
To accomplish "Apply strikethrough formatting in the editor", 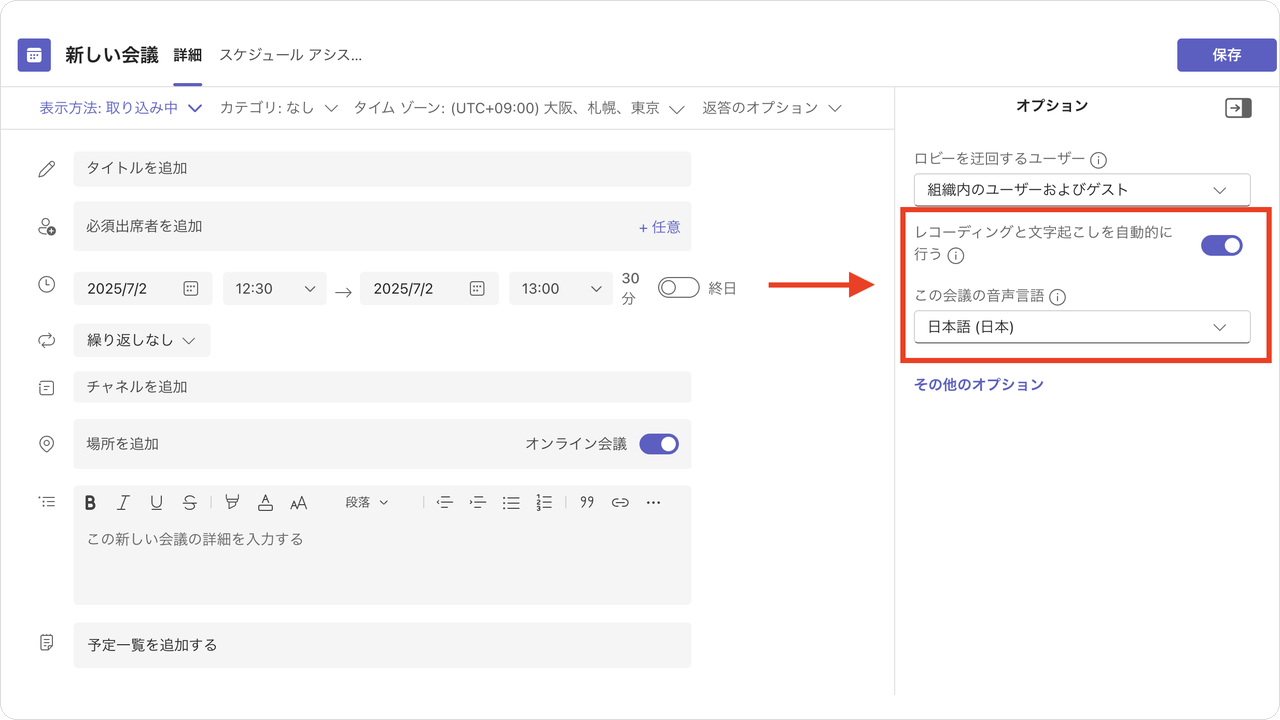I will [x=190, y=503].
